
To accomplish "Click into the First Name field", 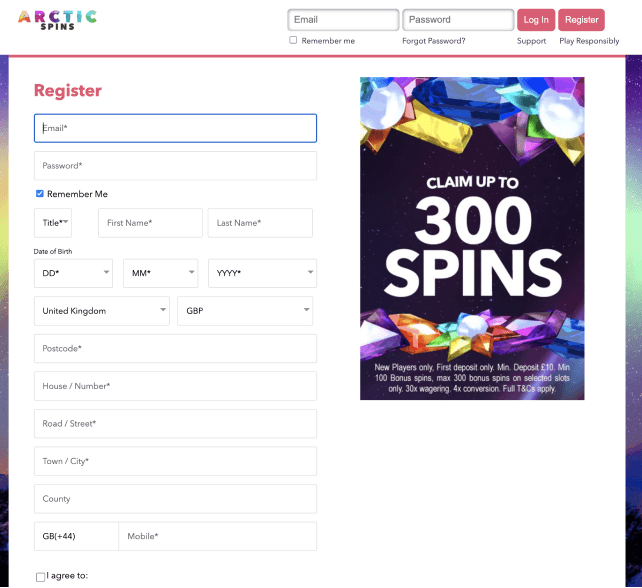I will (150, 223).
